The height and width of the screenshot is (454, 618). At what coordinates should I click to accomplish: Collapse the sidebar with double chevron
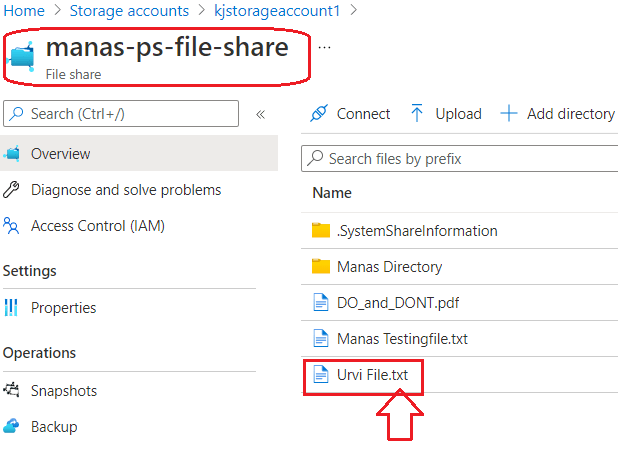pyautogui.click(x=260, y=114)
